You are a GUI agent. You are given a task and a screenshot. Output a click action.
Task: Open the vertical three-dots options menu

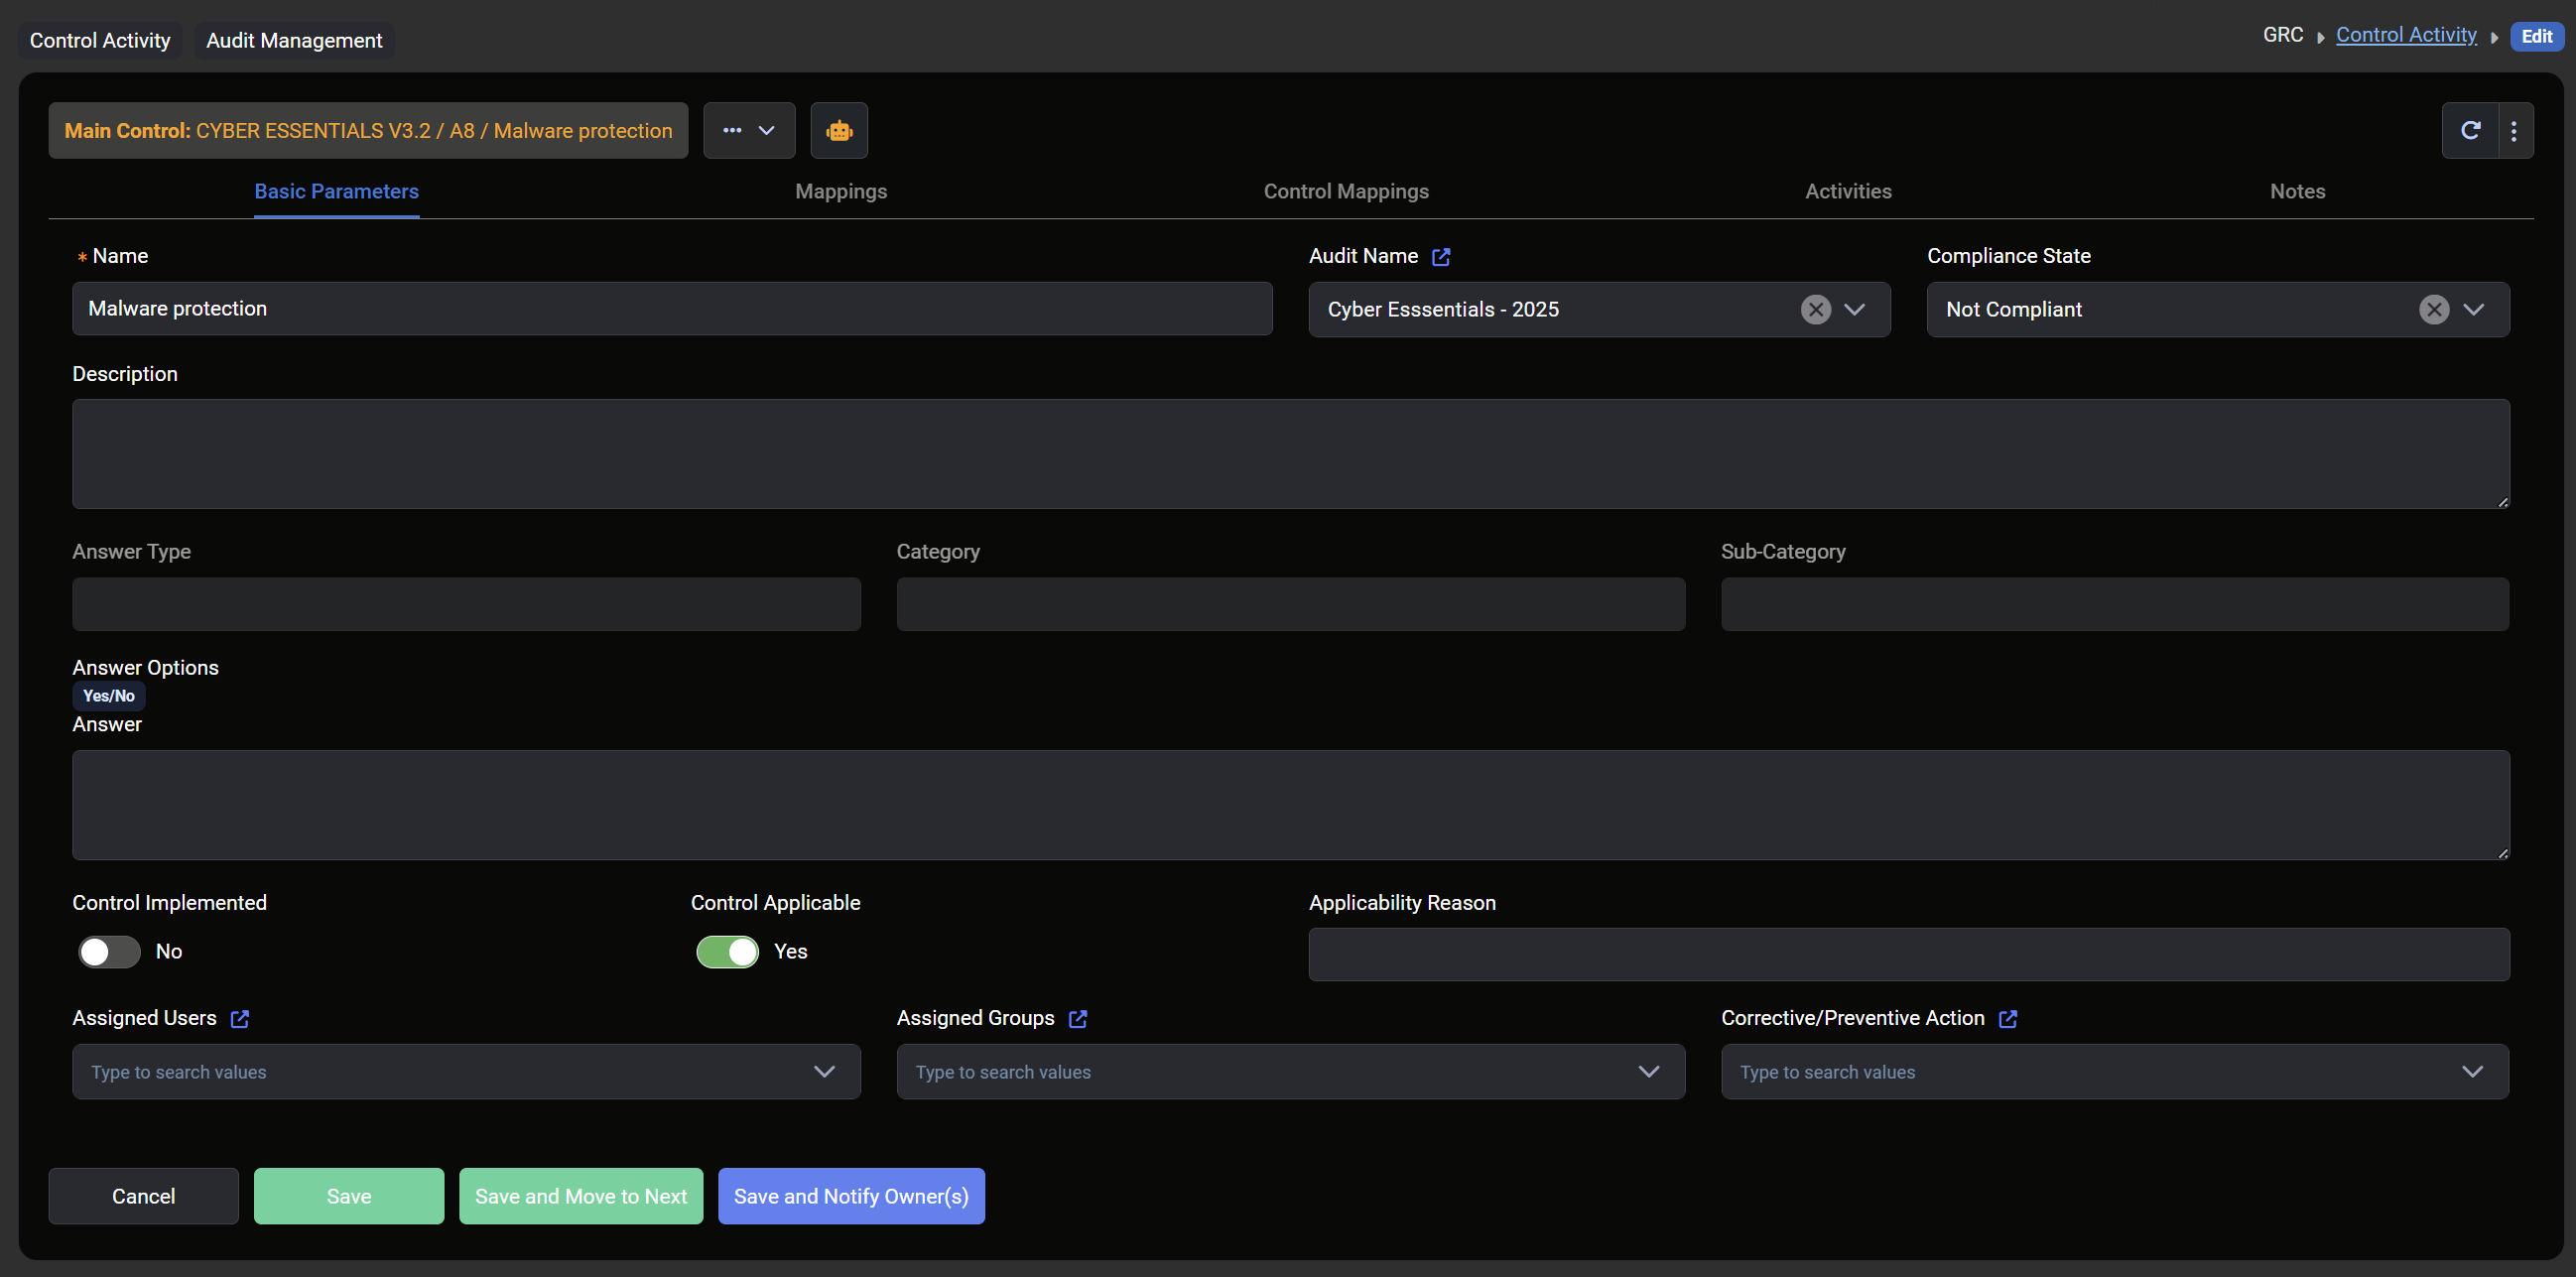(x=2514, y=130)
